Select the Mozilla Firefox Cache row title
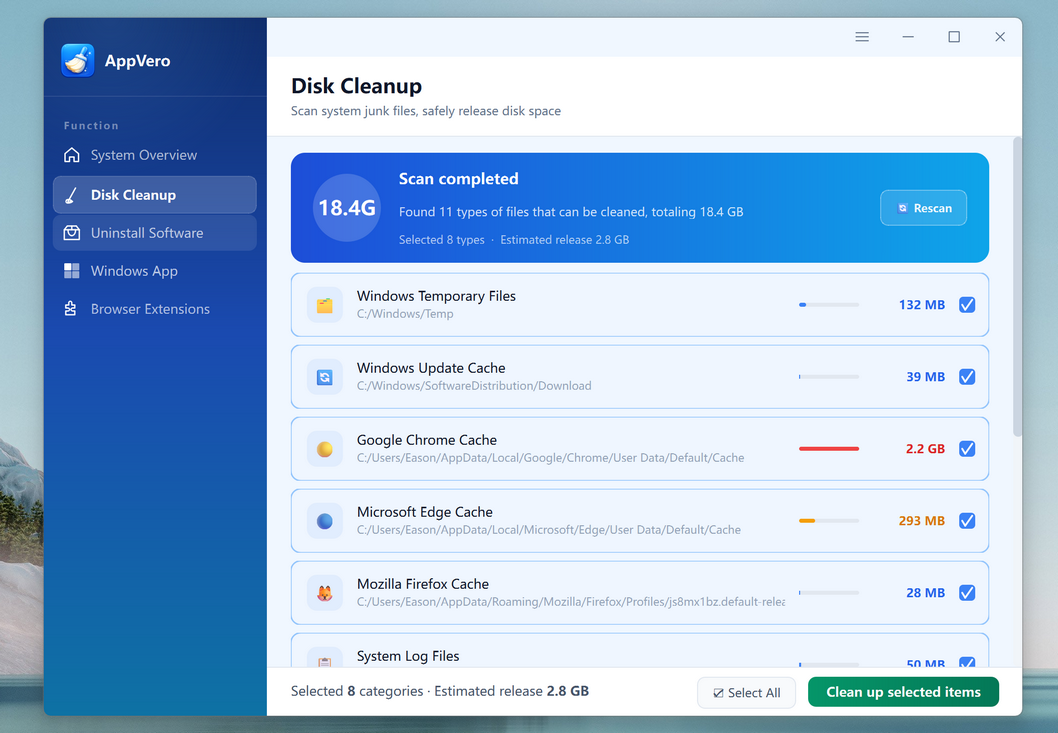Screen dimensions: 1058x733 pos(422,584)
